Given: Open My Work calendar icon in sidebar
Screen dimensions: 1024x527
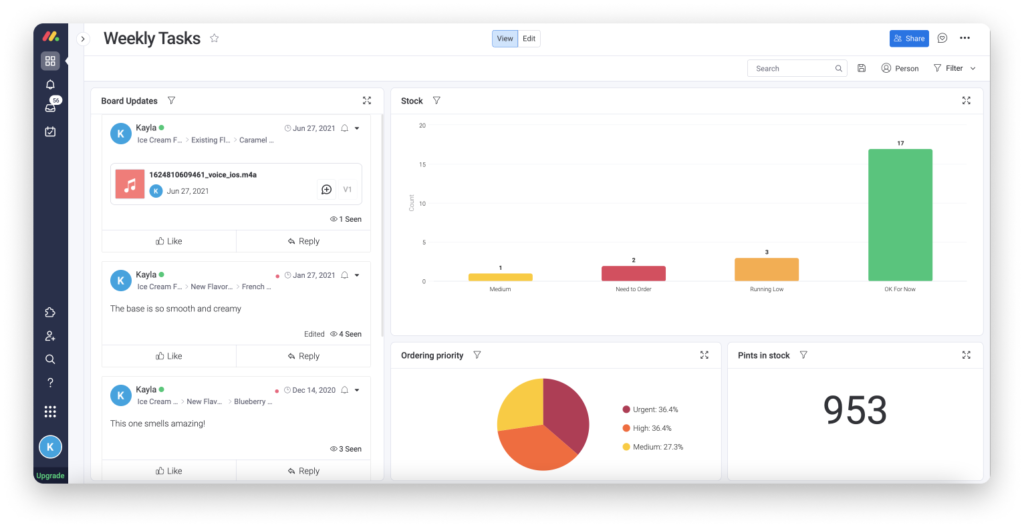Looking at the screenshot, I should 50,131.
